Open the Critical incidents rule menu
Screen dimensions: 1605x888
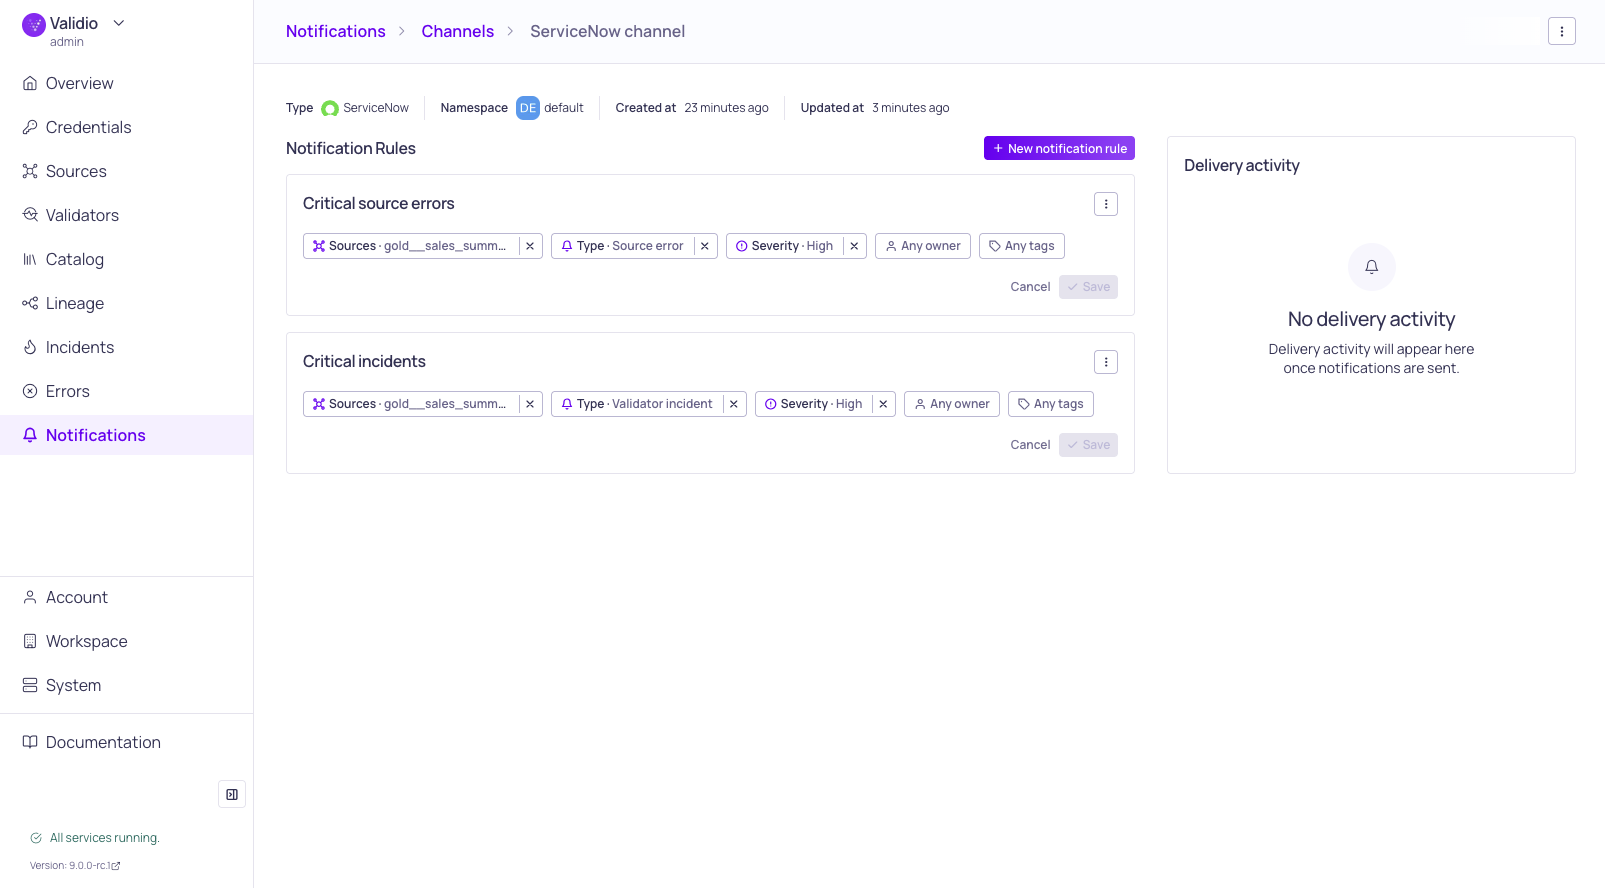[1105, 362]
